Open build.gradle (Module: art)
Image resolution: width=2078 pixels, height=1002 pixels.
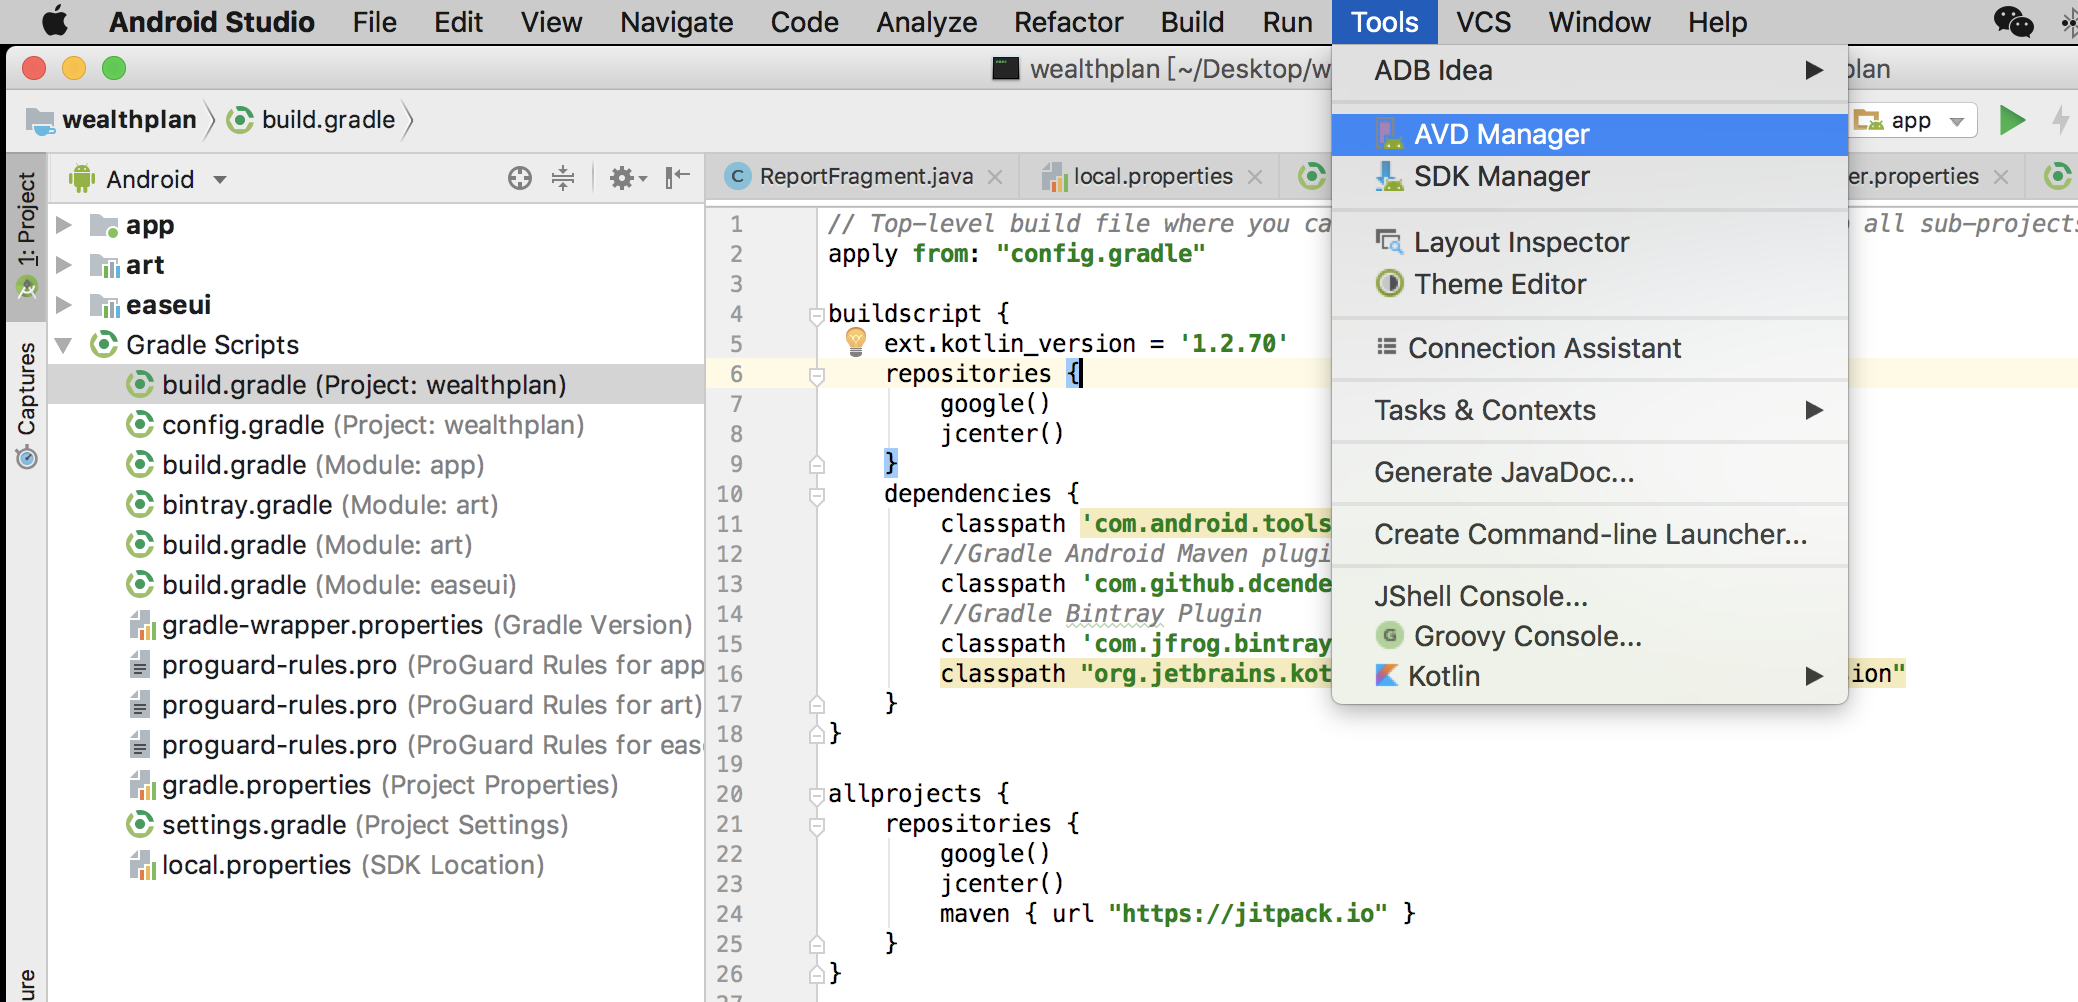(x=376, y=544)
